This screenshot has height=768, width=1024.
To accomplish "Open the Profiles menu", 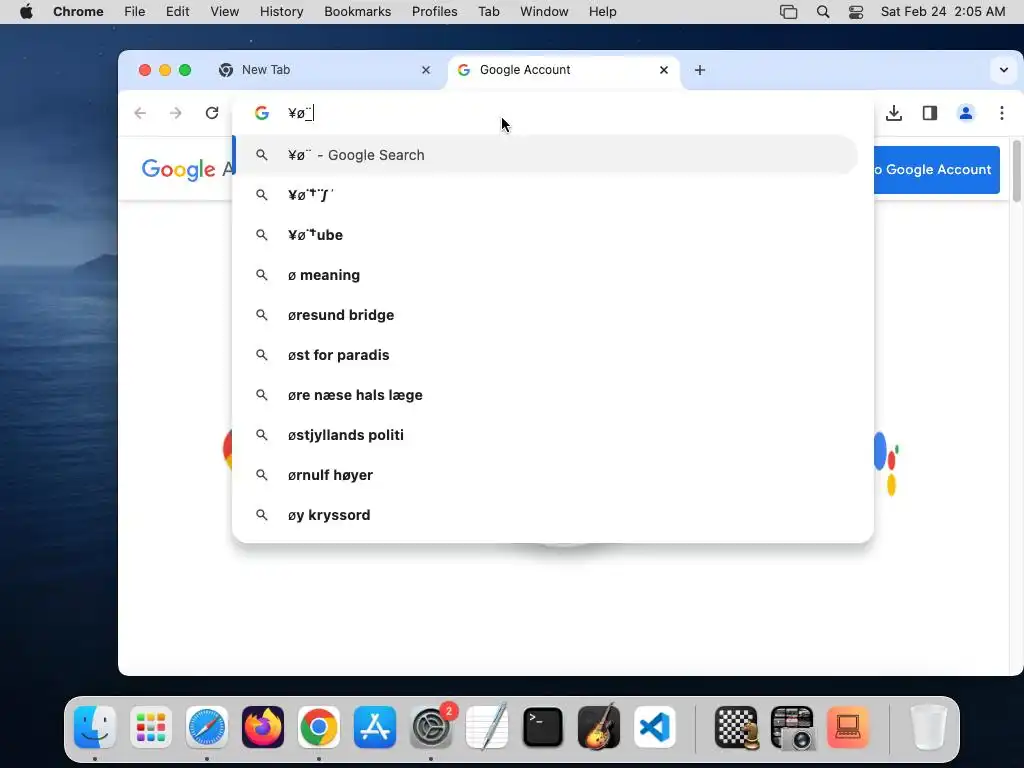I will 434,12.
